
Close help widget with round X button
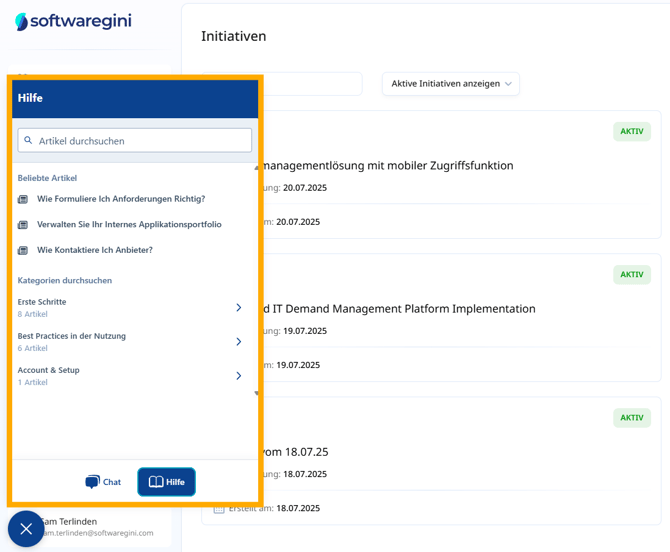click(x=26, y=528)
